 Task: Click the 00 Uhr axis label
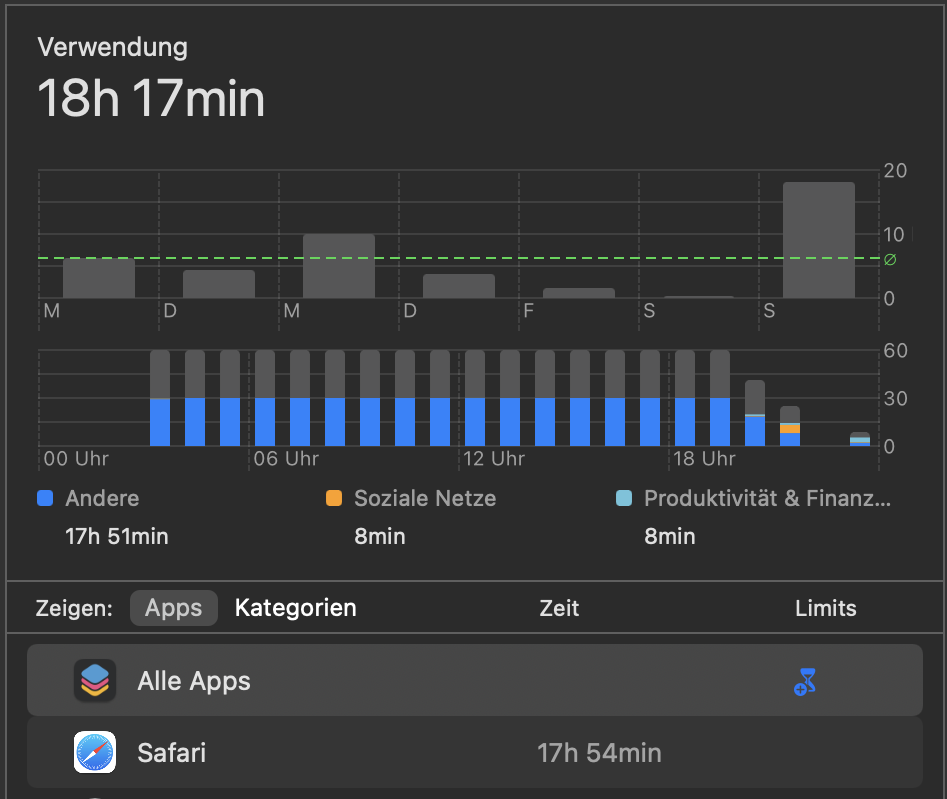(x=76, y=459)
